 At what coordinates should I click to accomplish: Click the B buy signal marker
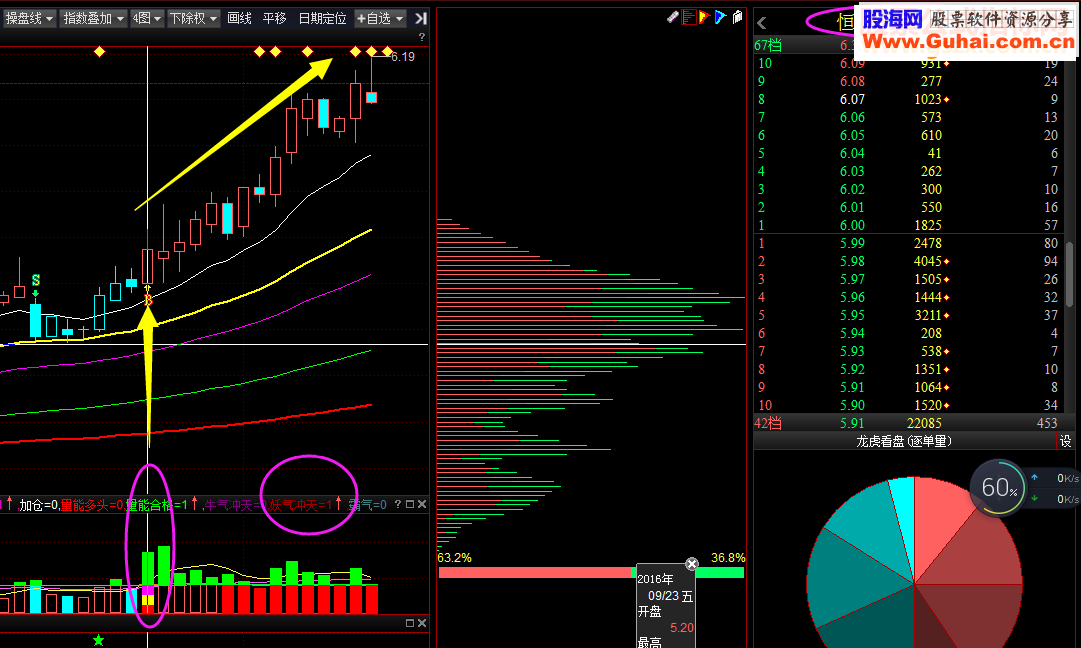(x=148, y=300)
